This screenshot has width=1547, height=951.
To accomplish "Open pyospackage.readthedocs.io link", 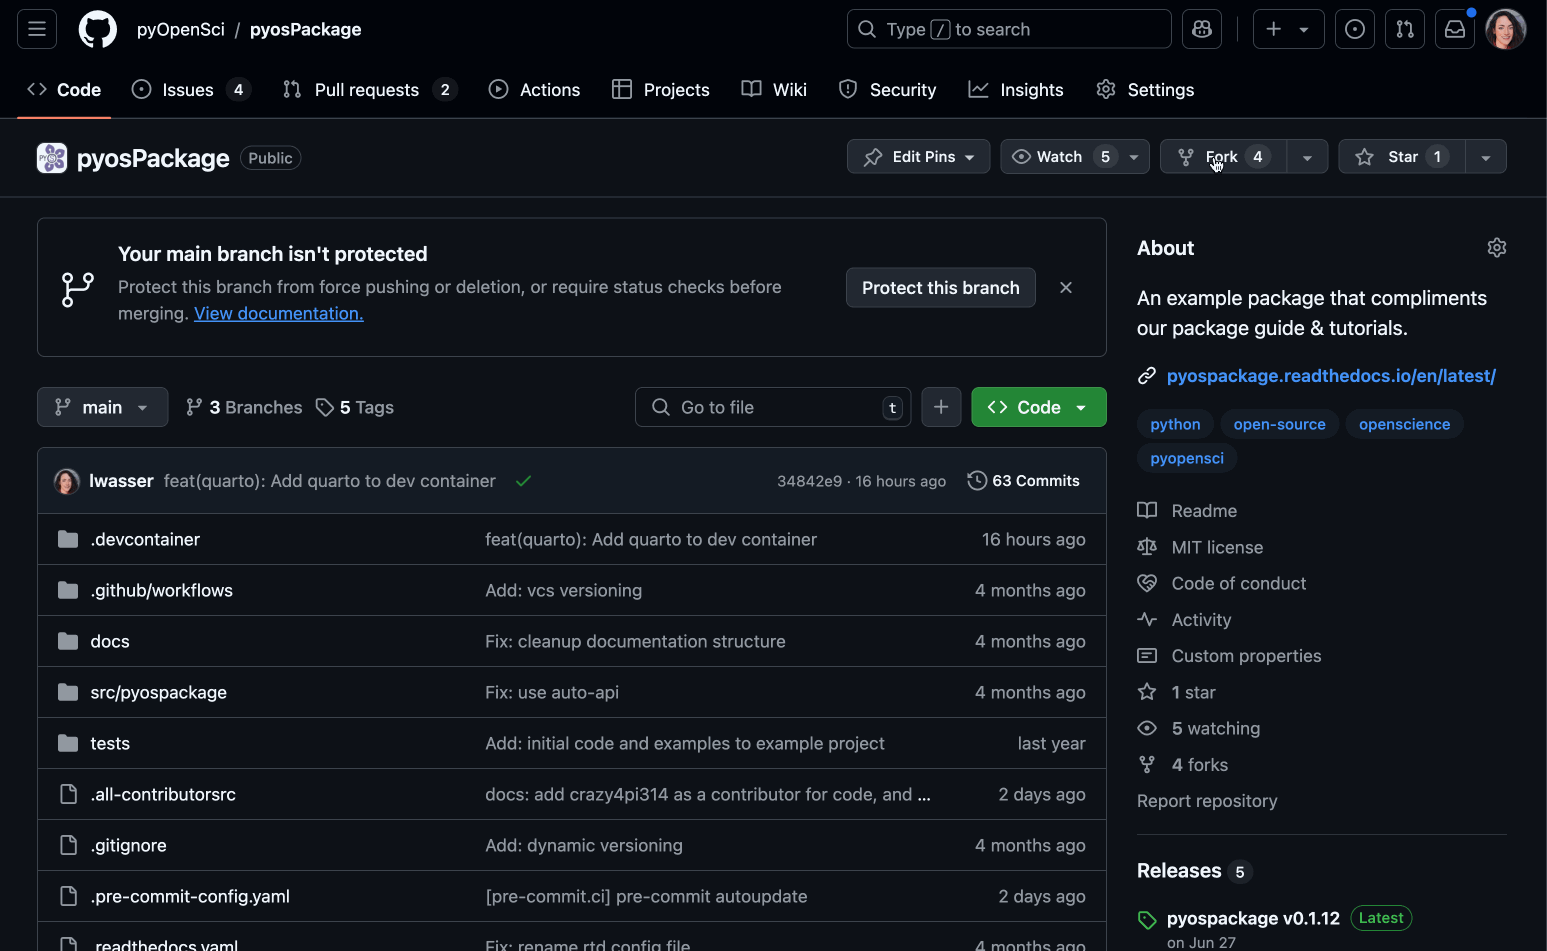I will point(1331,376).
